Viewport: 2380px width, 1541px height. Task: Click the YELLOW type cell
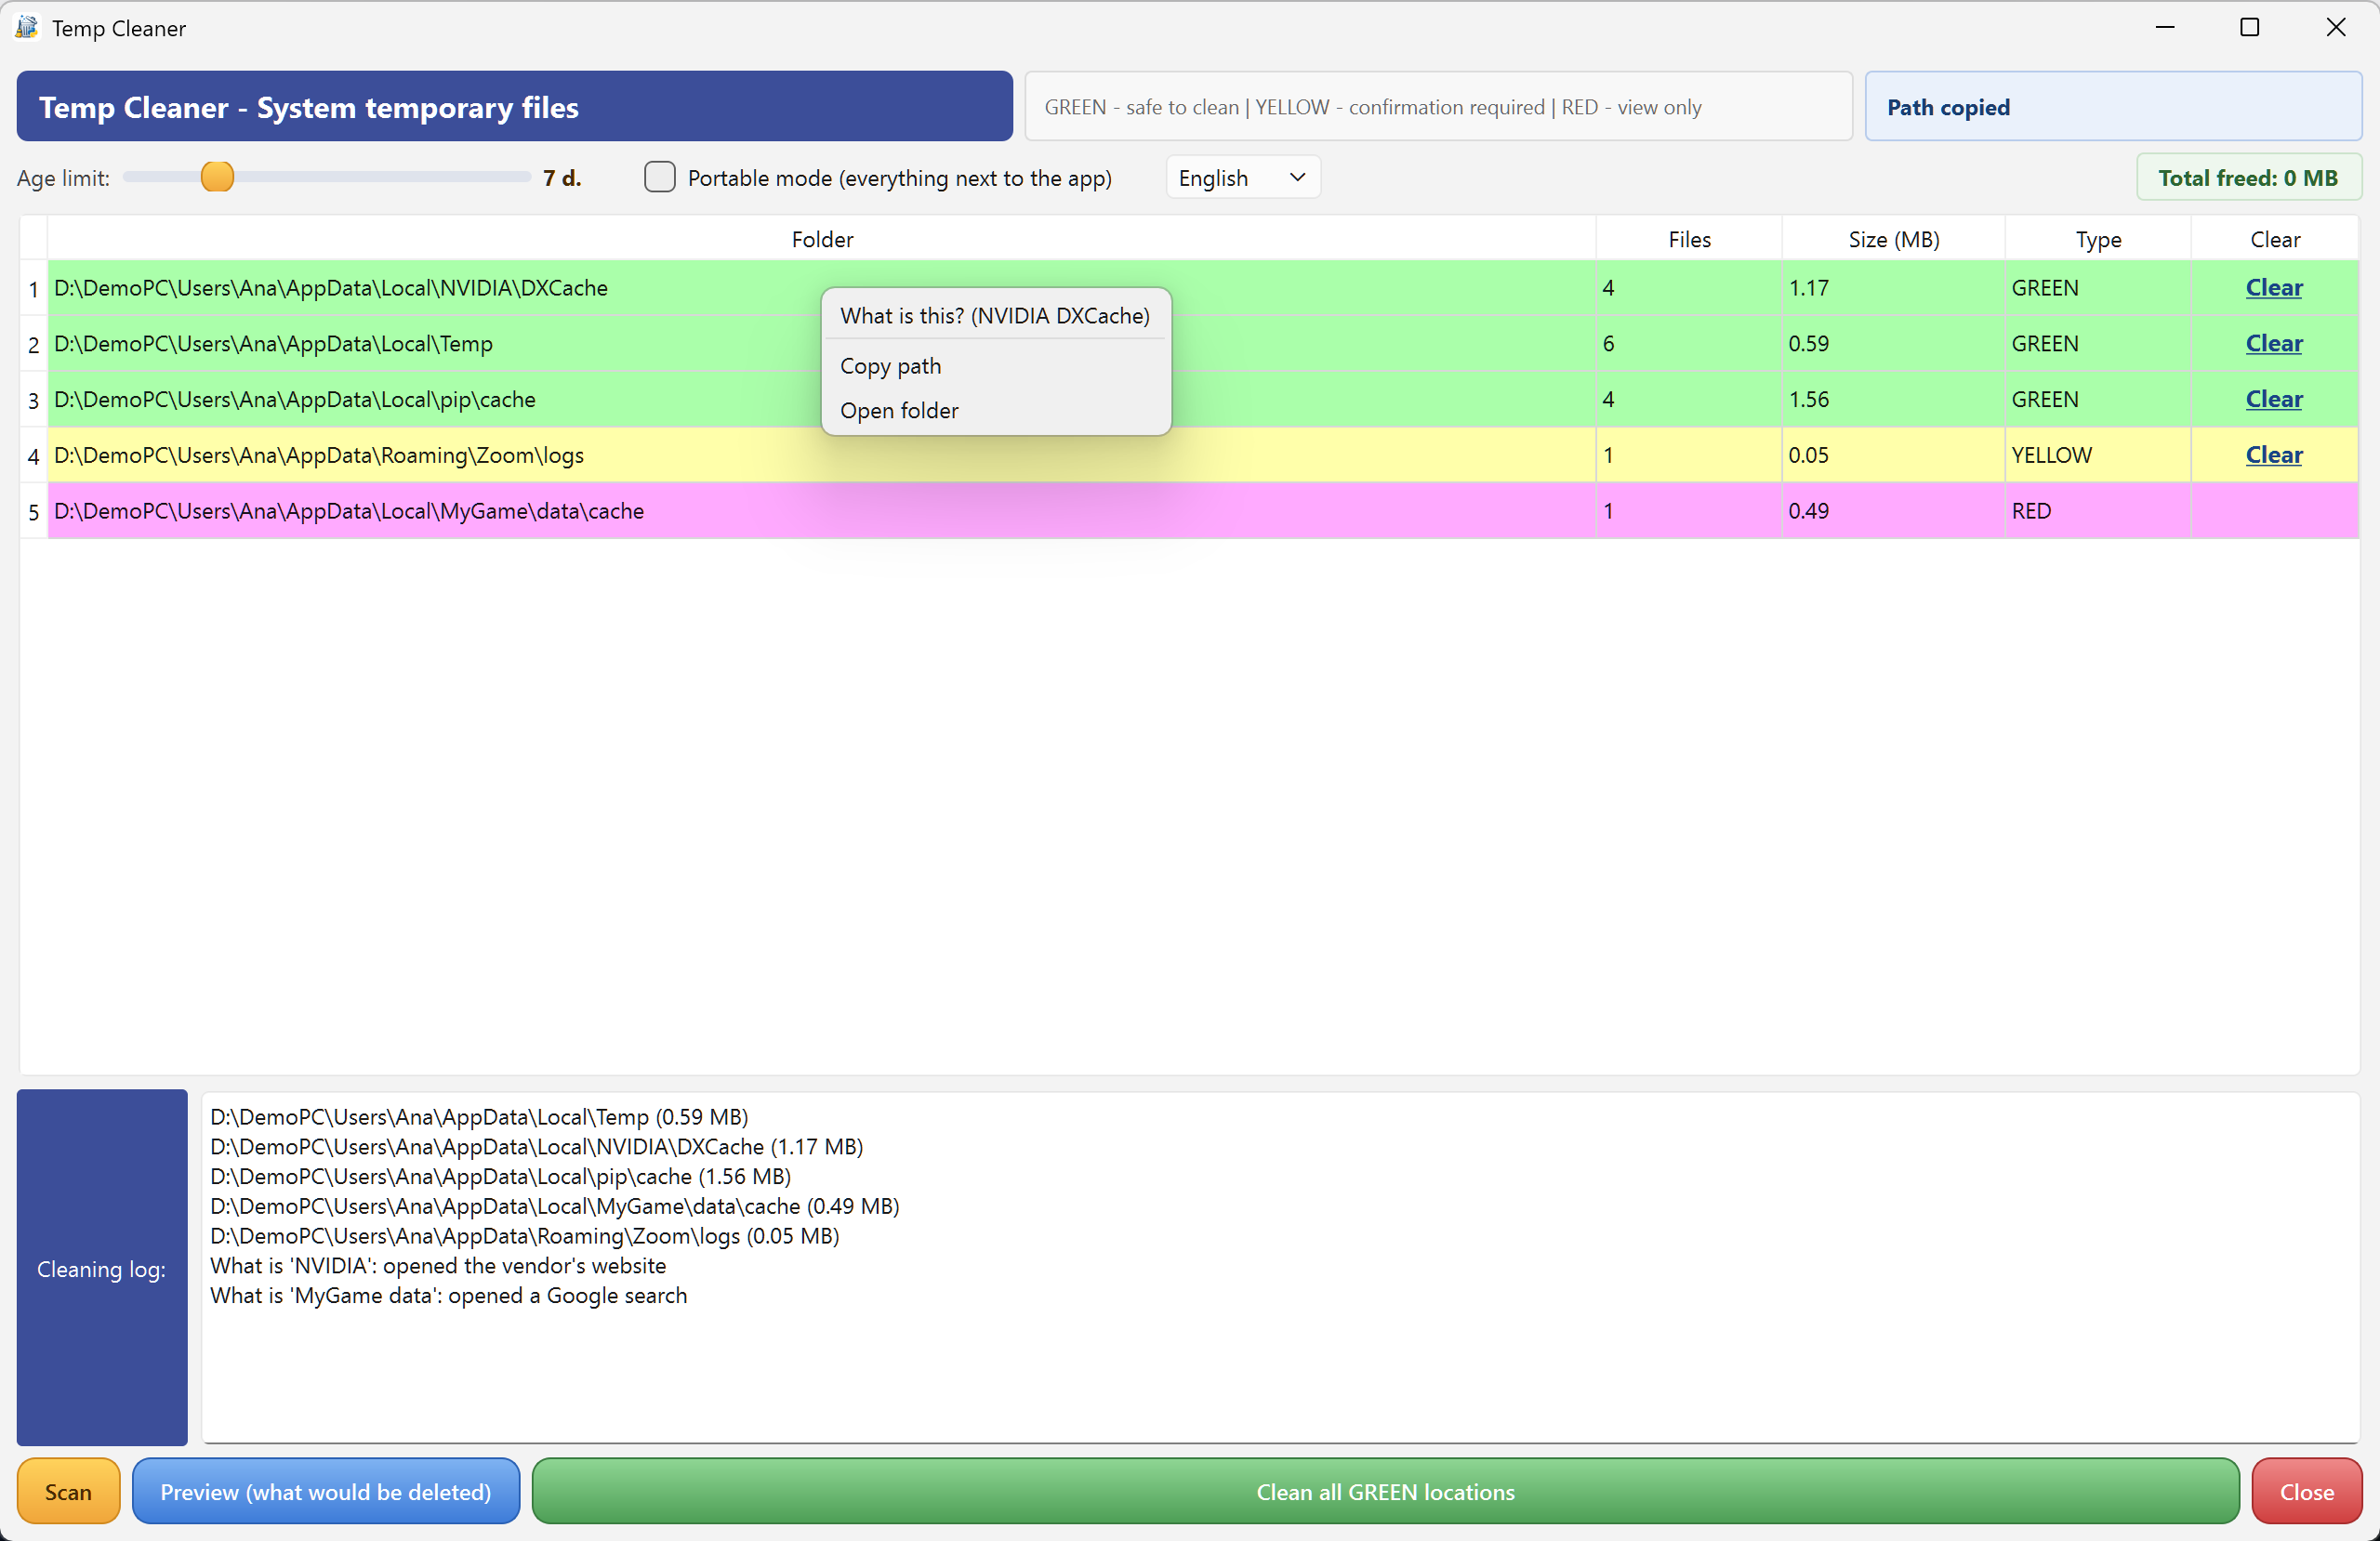[2098, 456]
